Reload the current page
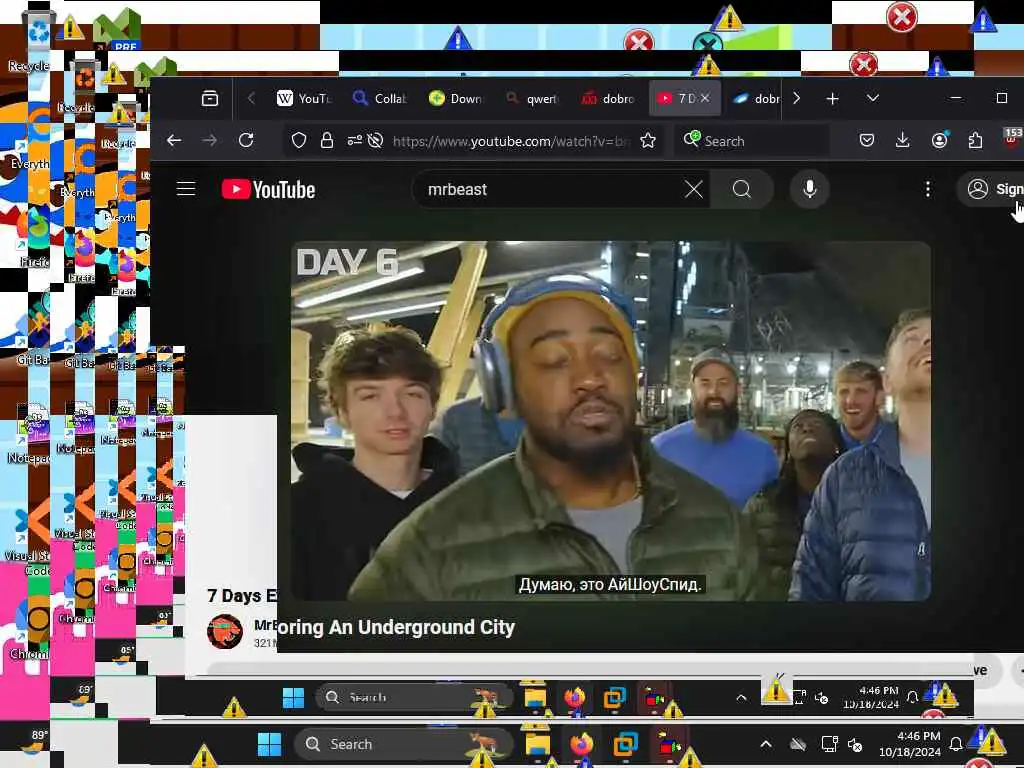The height and width of the screenshot is (768, 1024). point(246,140)
